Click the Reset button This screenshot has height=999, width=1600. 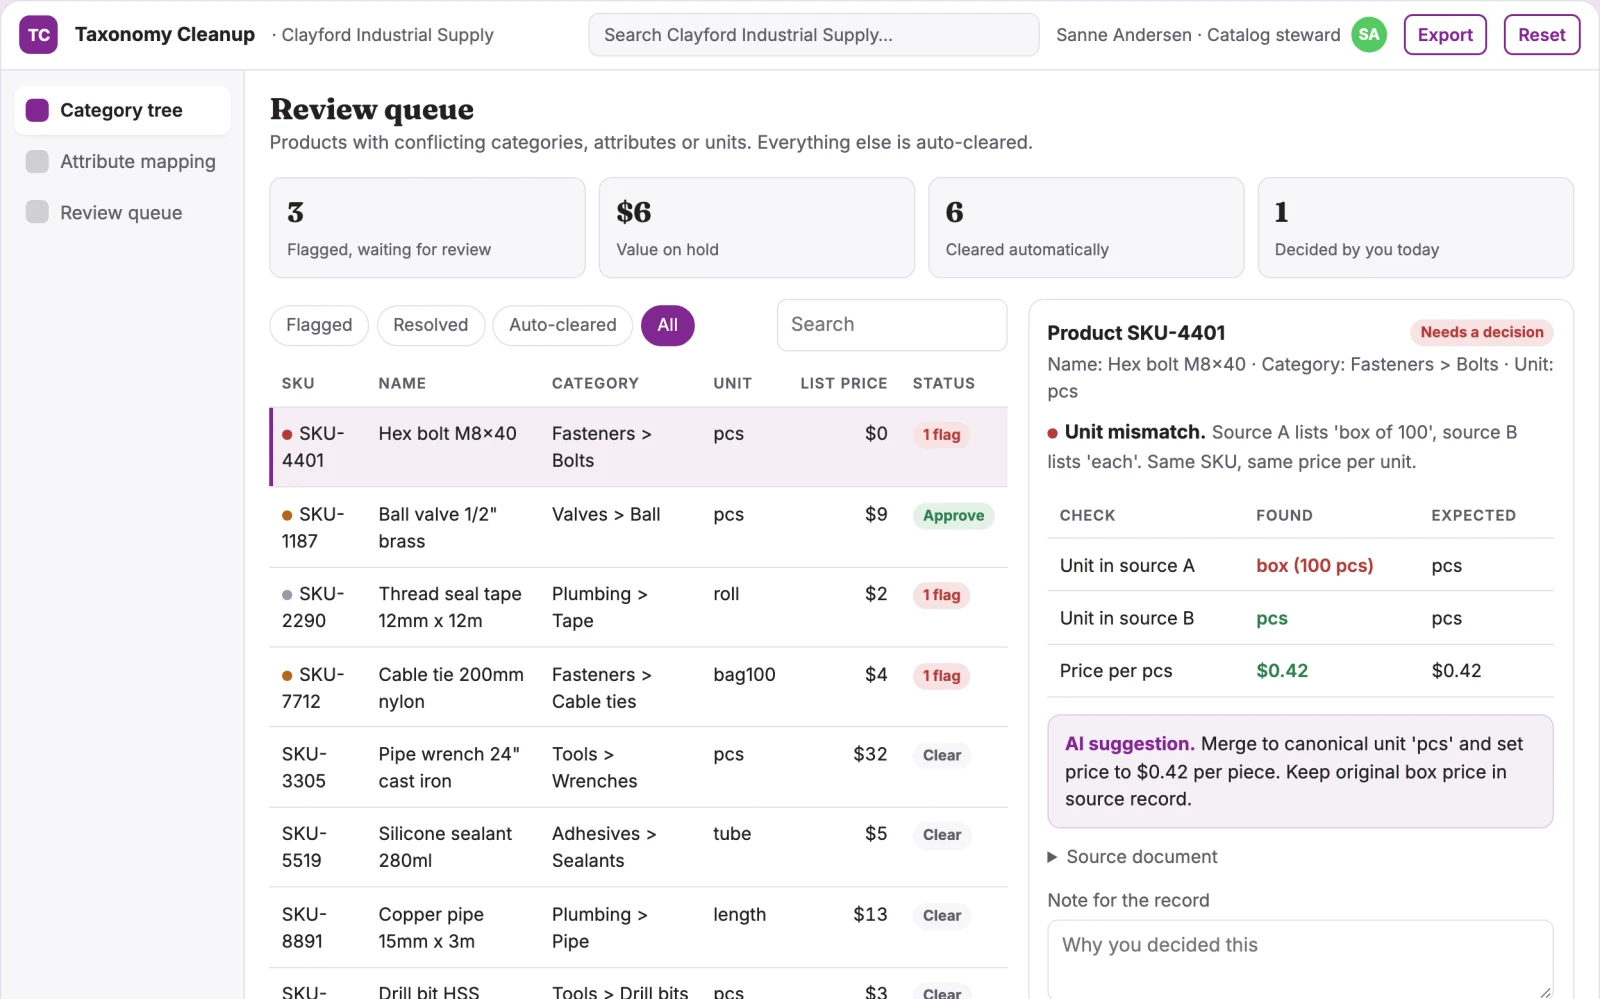[1541, 35]
